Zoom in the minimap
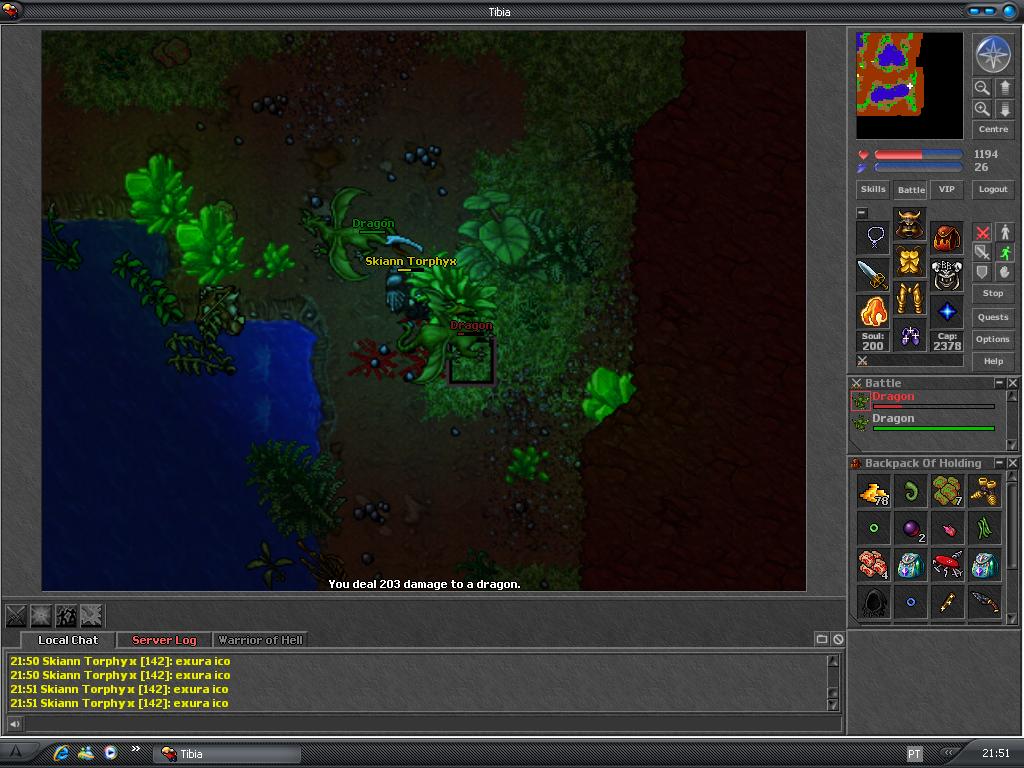The height and width of the screenshot is (768, 1024). point(982,109)
